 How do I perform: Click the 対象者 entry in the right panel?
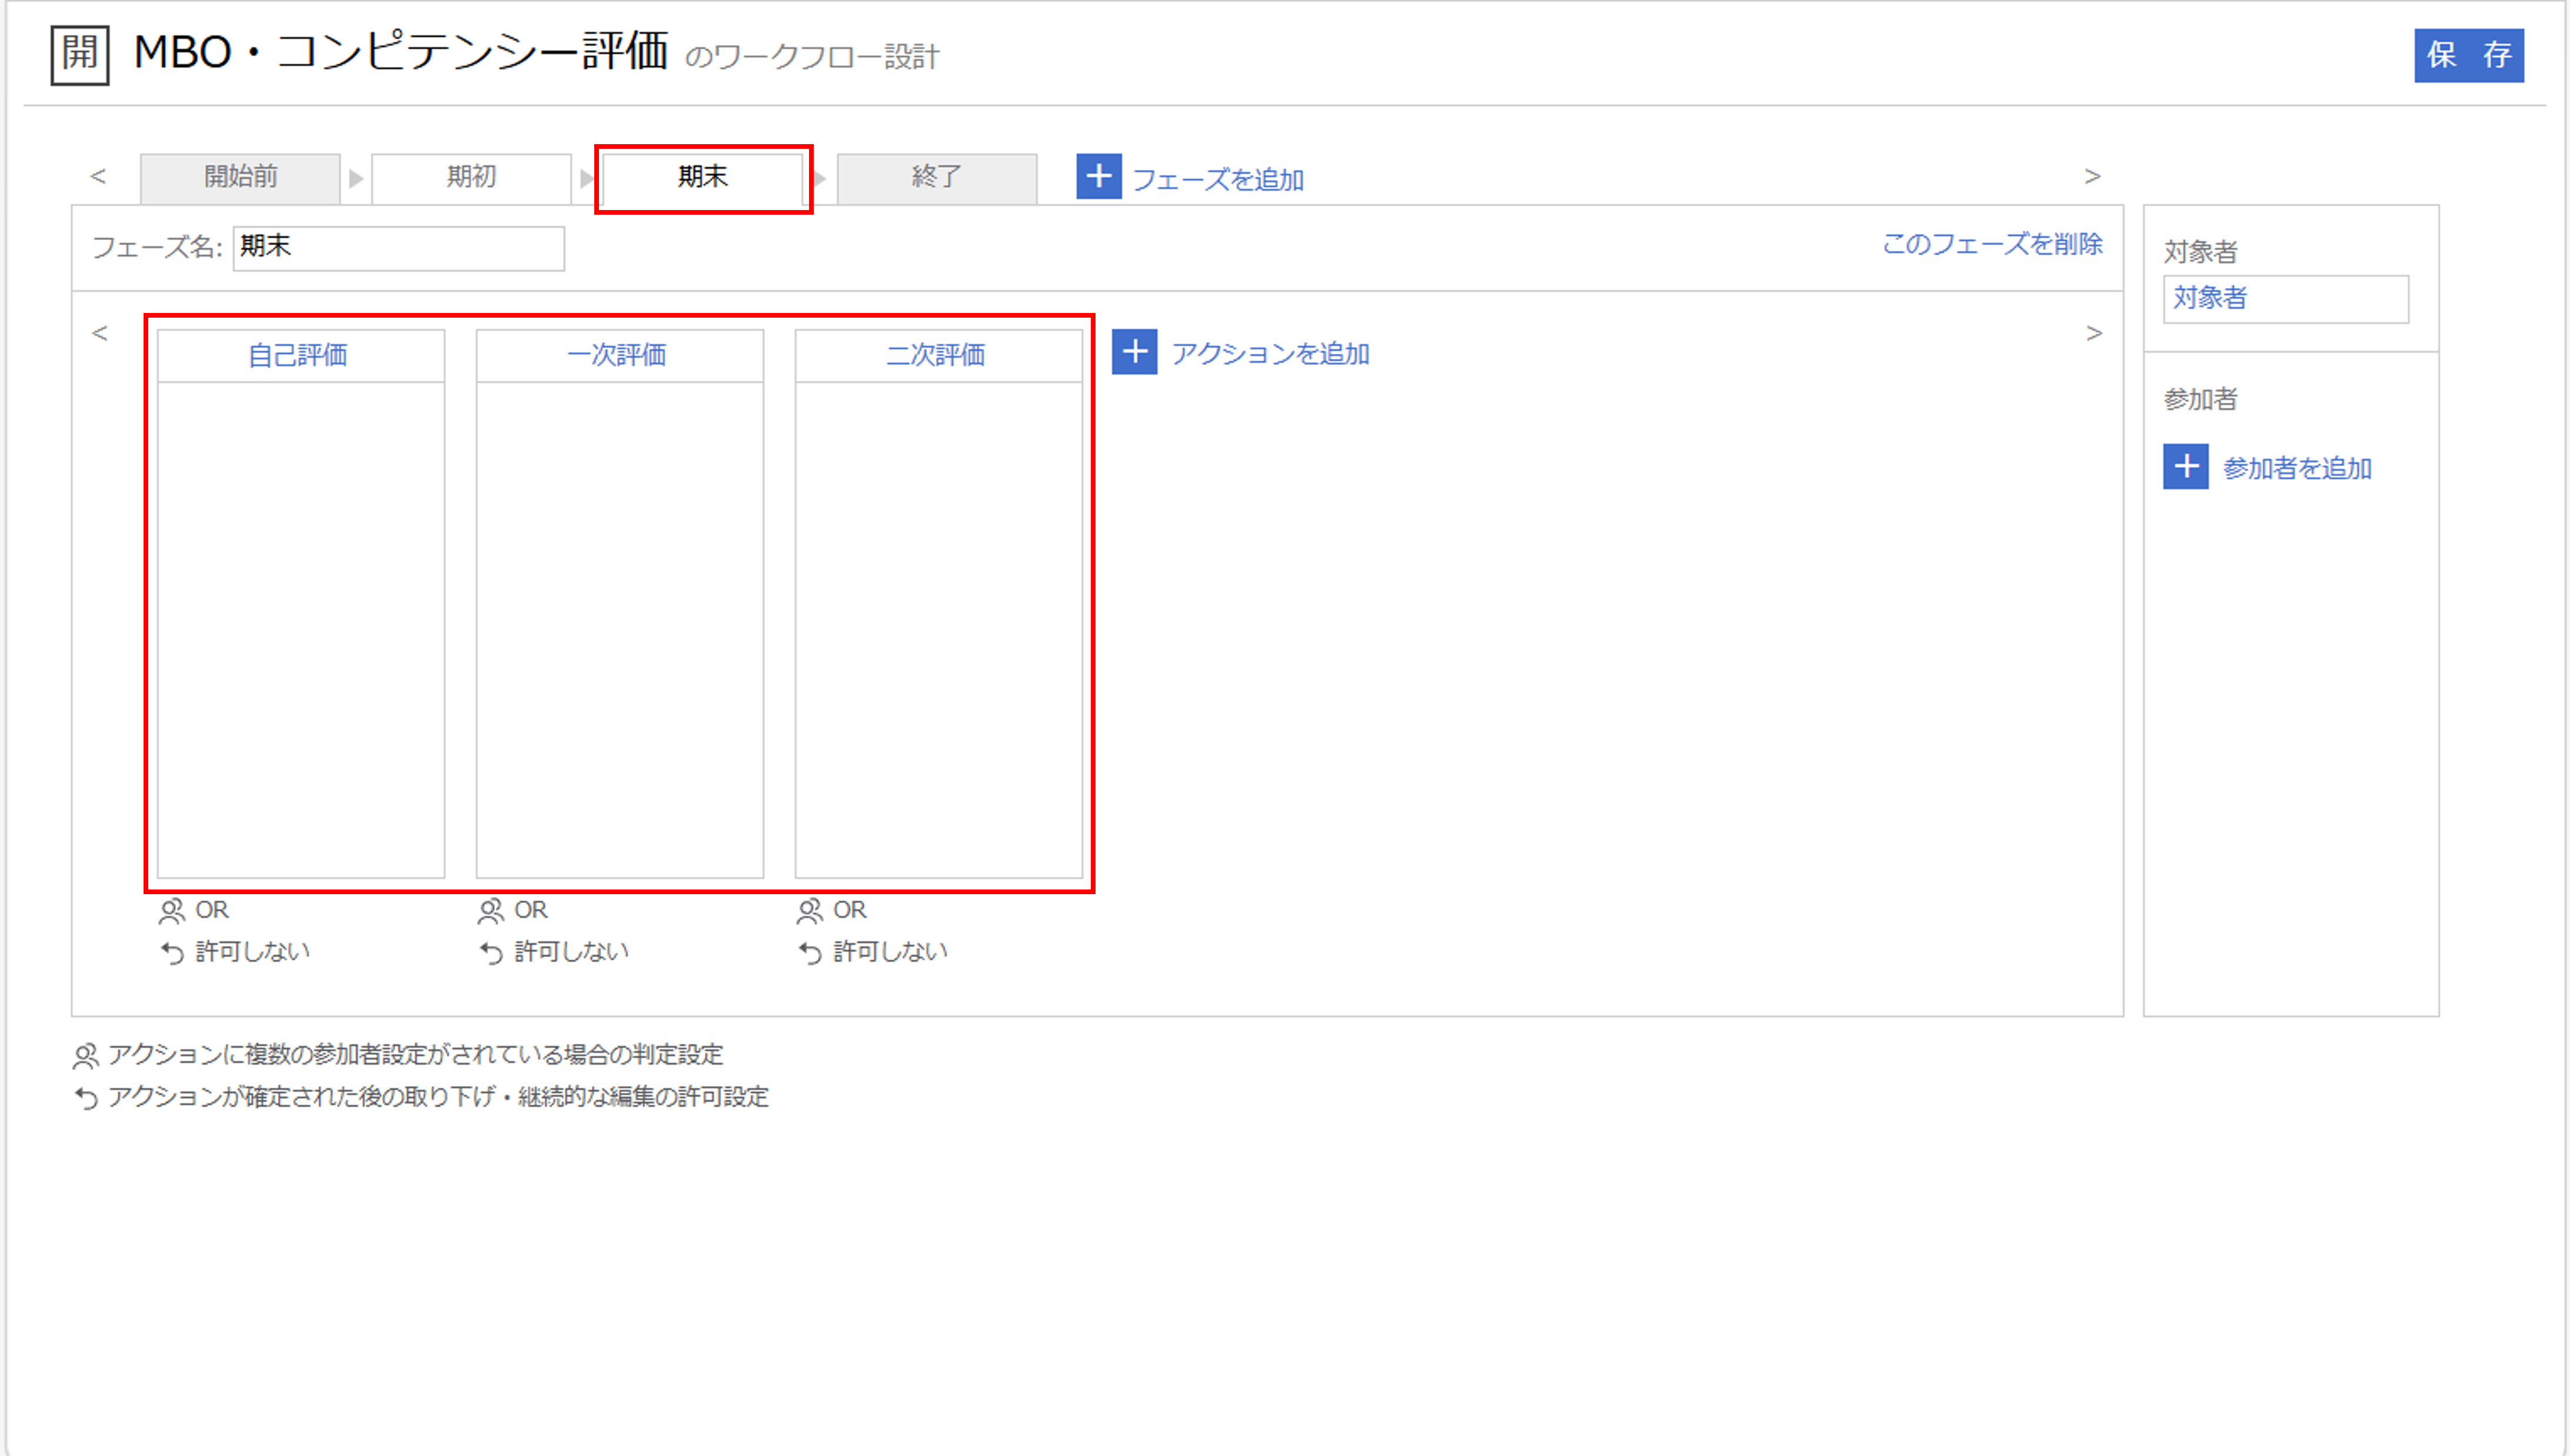pyautogui.click(x=2286, y=299)
